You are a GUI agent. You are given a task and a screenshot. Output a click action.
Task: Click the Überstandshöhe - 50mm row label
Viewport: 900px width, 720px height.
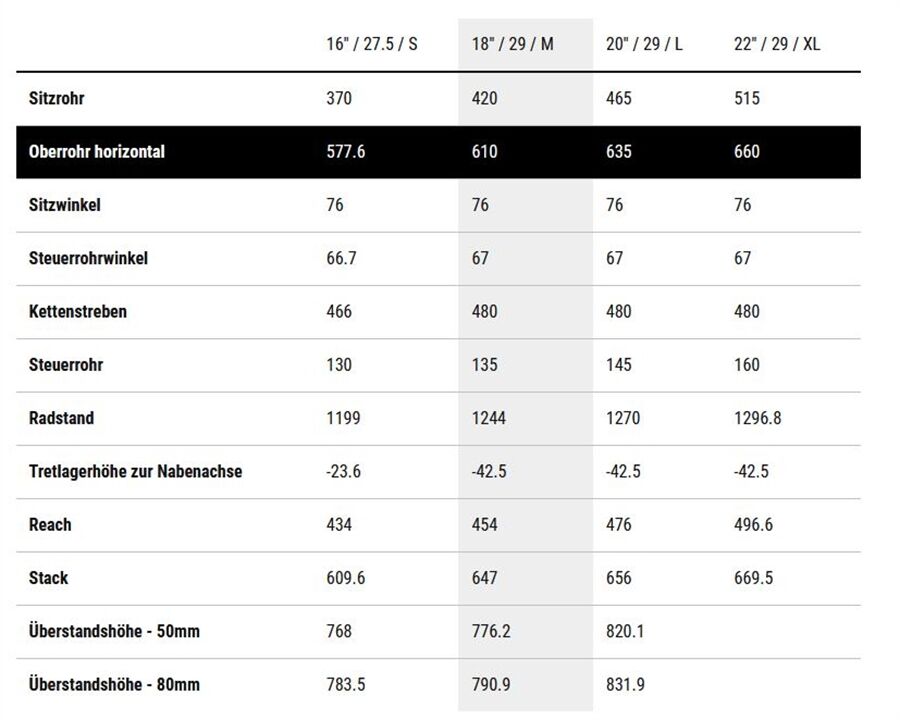coord(114,632)
